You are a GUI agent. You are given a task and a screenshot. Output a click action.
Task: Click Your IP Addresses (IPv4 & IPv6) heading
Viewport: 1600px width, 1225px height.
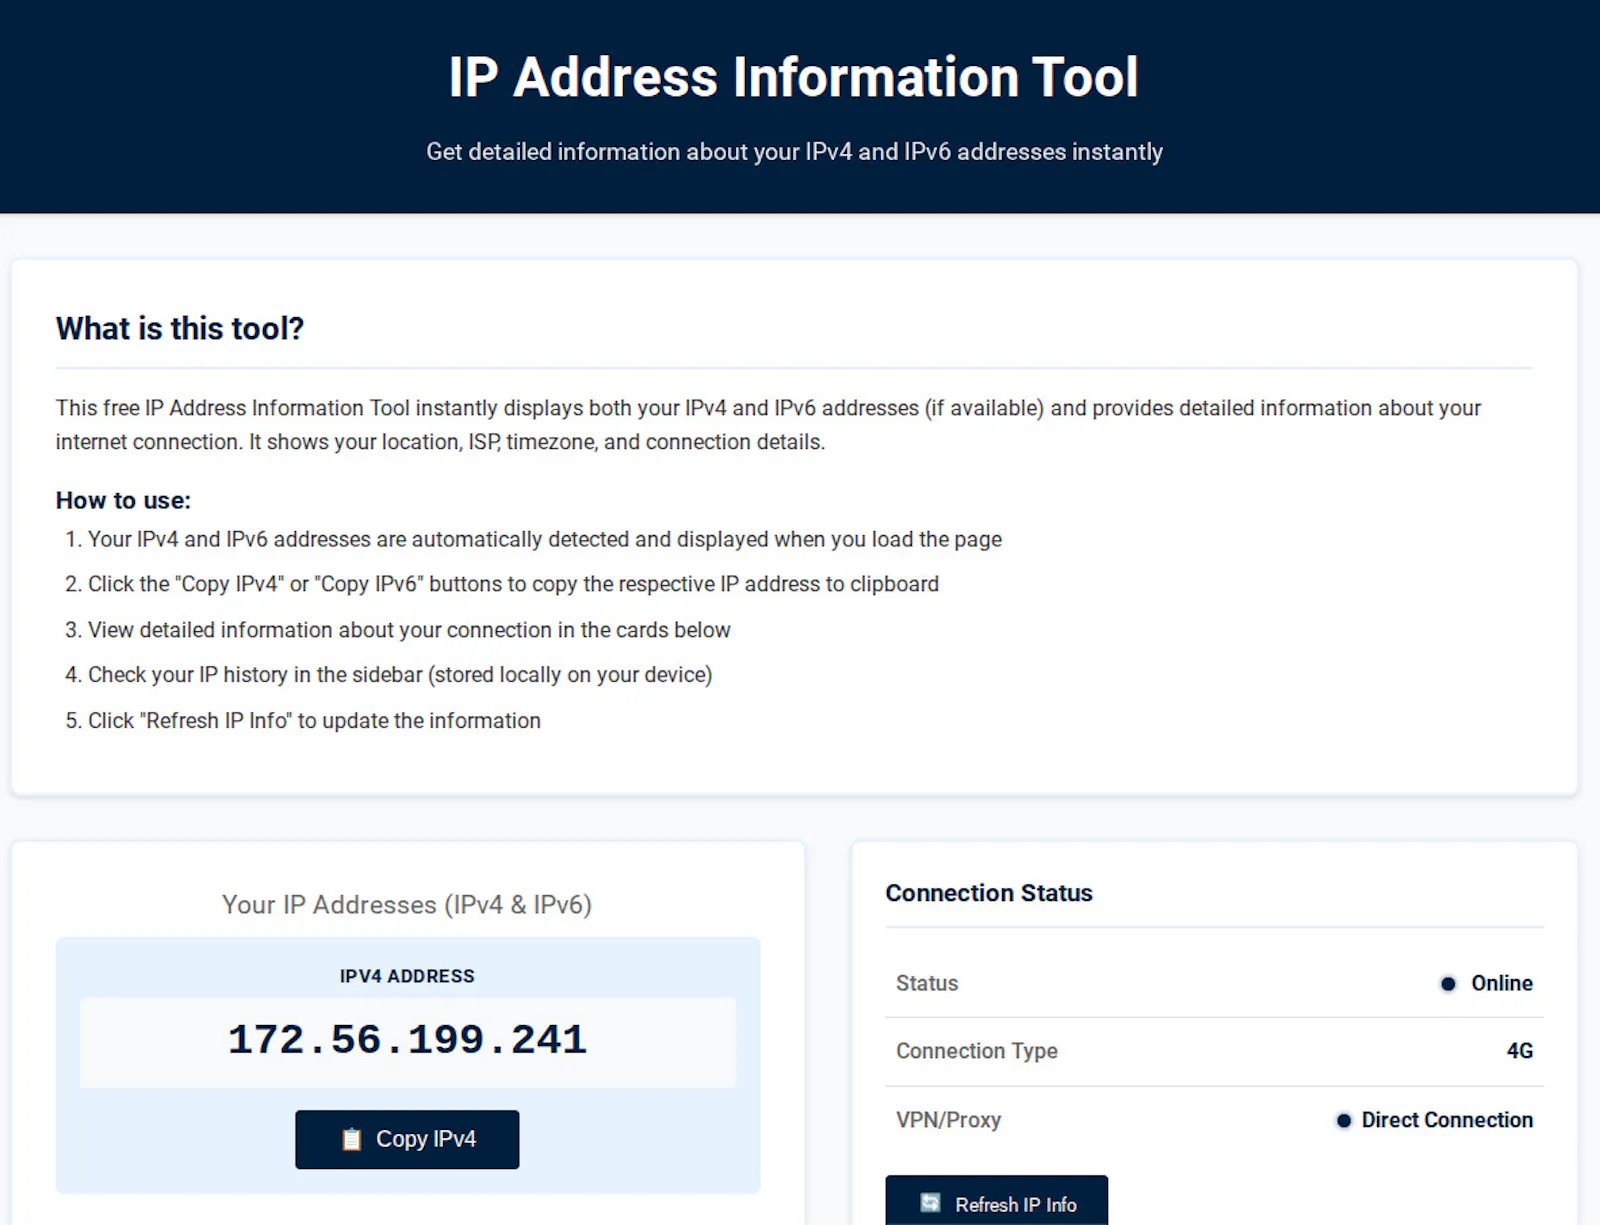(x=407, y=904)
